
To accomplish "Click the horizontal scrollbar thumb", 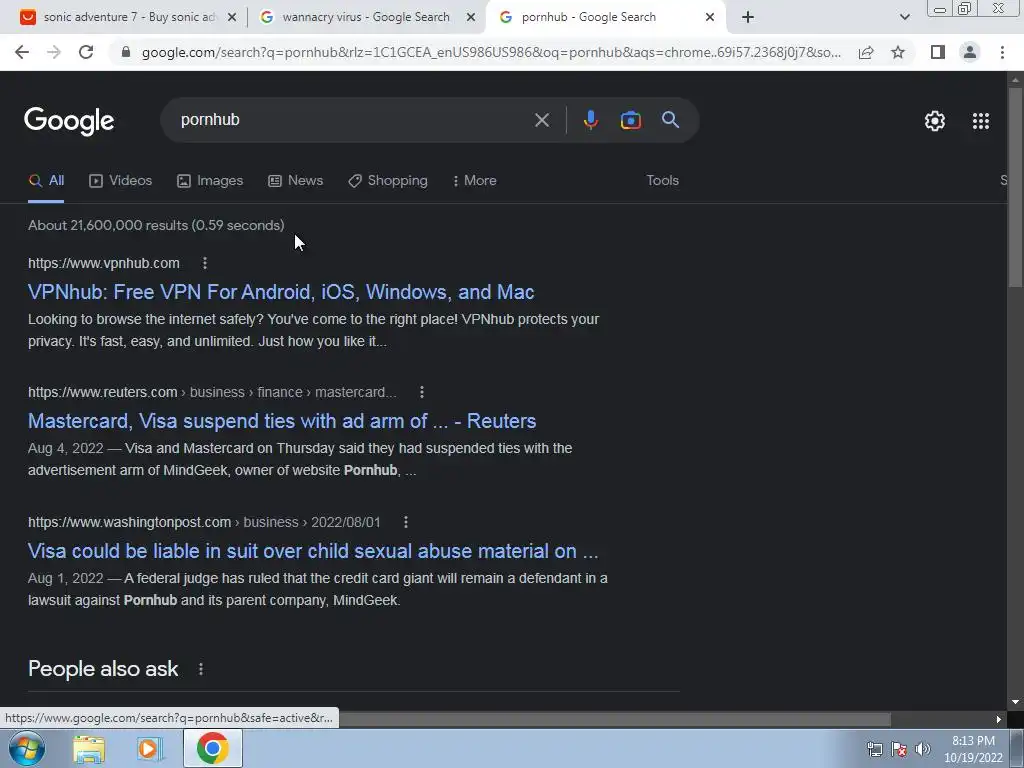I will click(614, 719).
